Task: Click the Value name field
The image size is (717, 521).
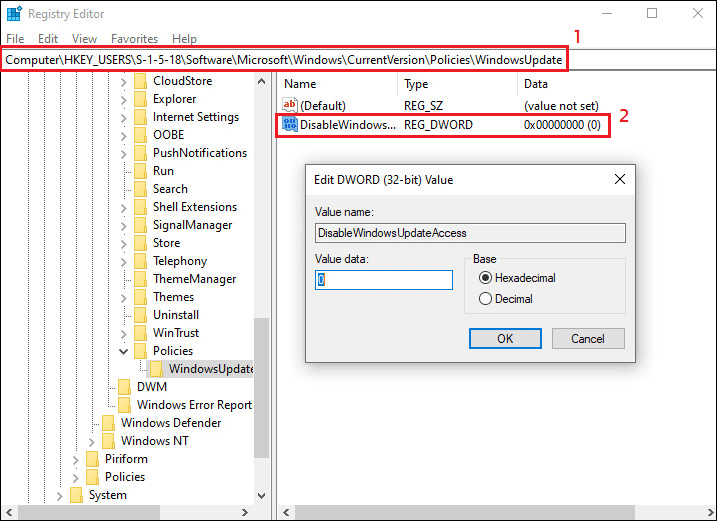Action: (x=471, y=233)
